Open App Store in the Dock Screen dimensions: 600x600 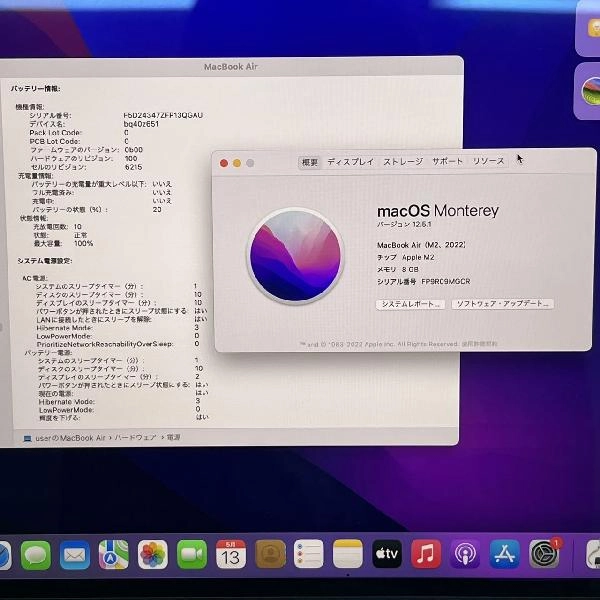pos(504,554)
